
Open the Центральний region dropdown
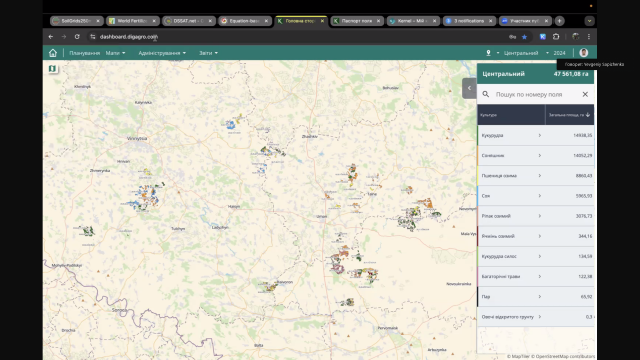pos(526,53)
